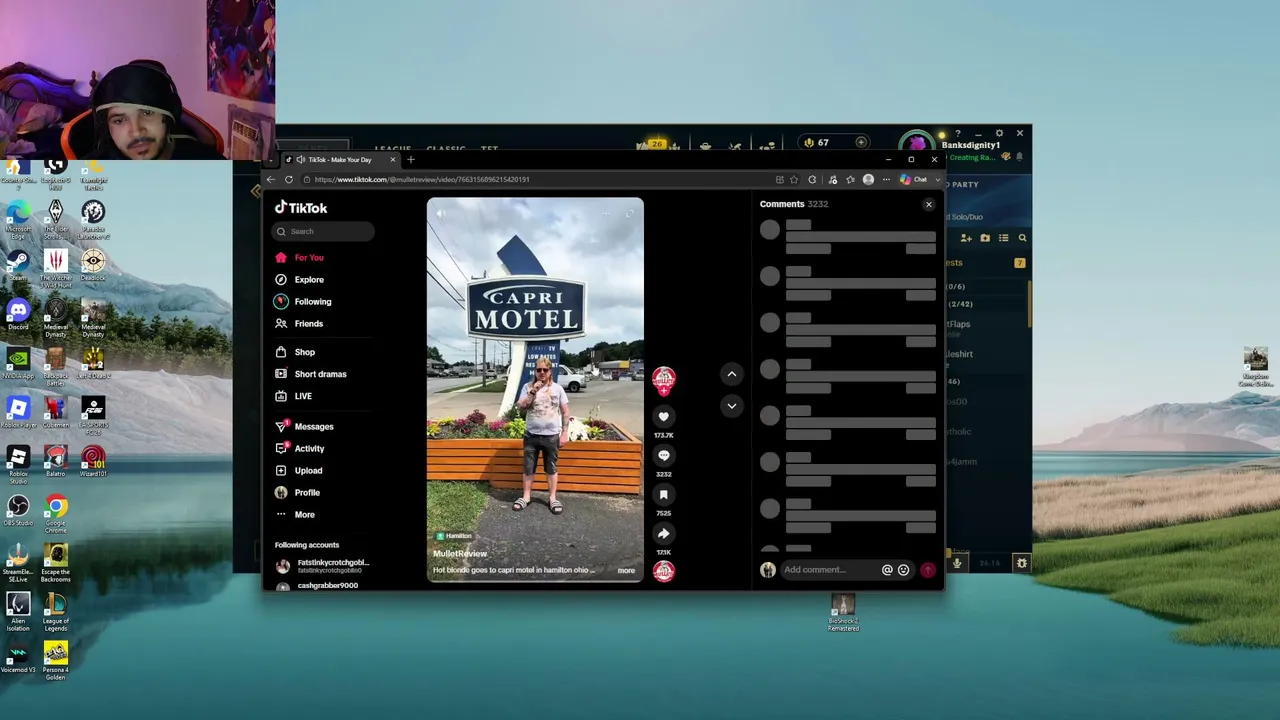
Task: Expand the video caption with "more"
Action: click(626, 571)
